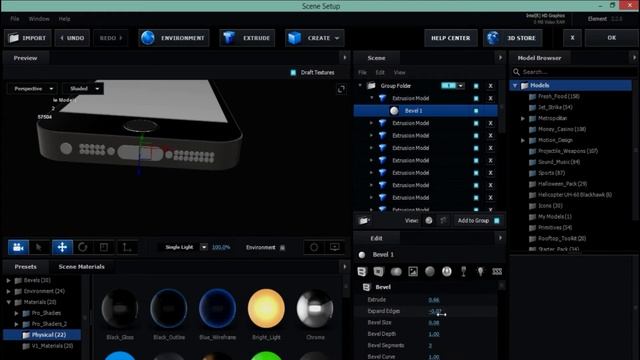Open the picture textures icon in Edit panel

click(413, 271)
